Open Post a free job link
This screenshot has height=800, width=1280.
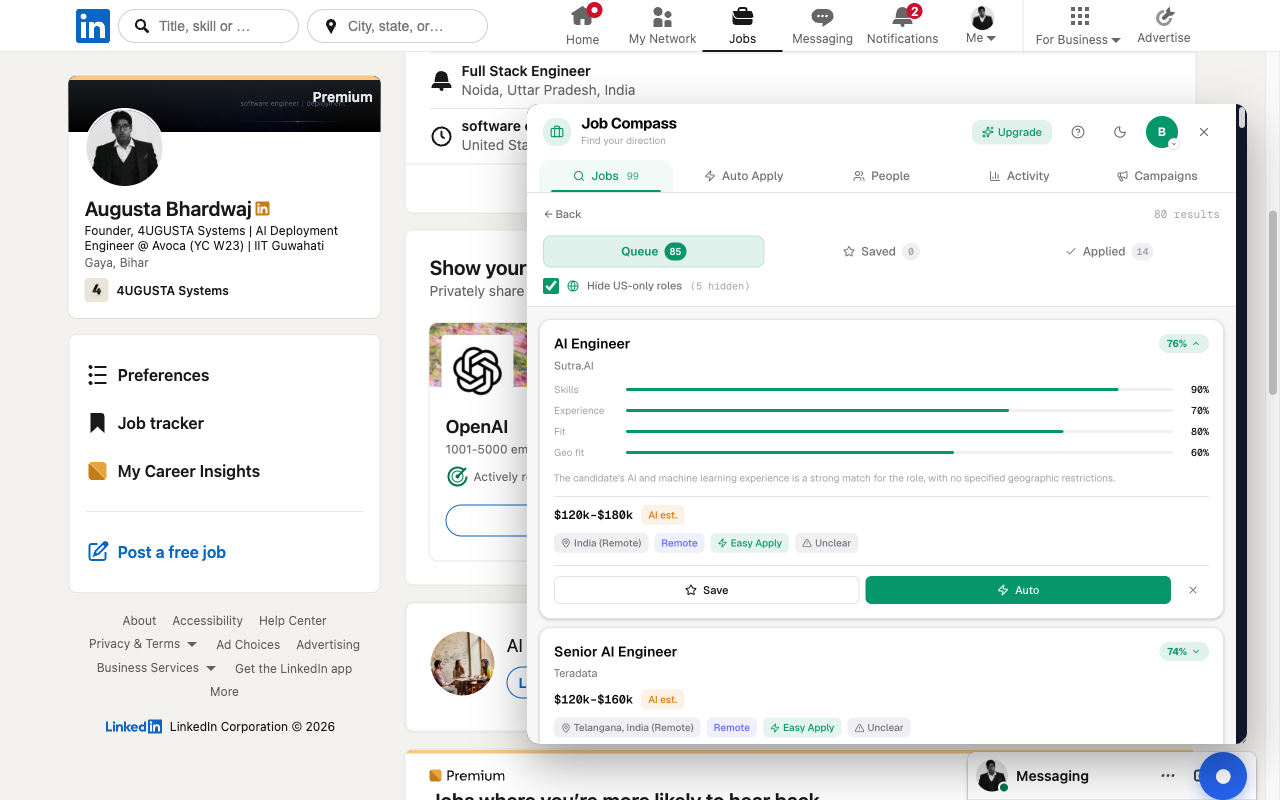click(172, 552)
